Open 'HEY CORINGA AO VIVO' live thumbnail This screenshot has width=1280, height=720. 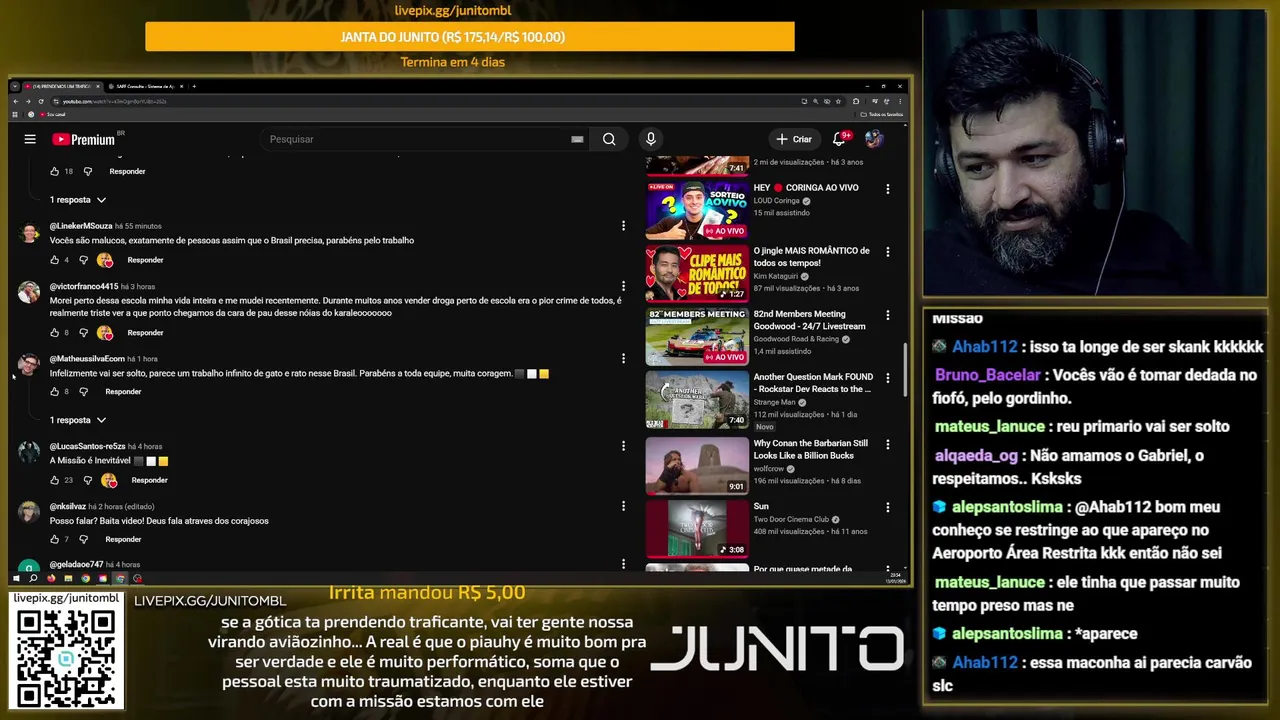click(697, 209)
